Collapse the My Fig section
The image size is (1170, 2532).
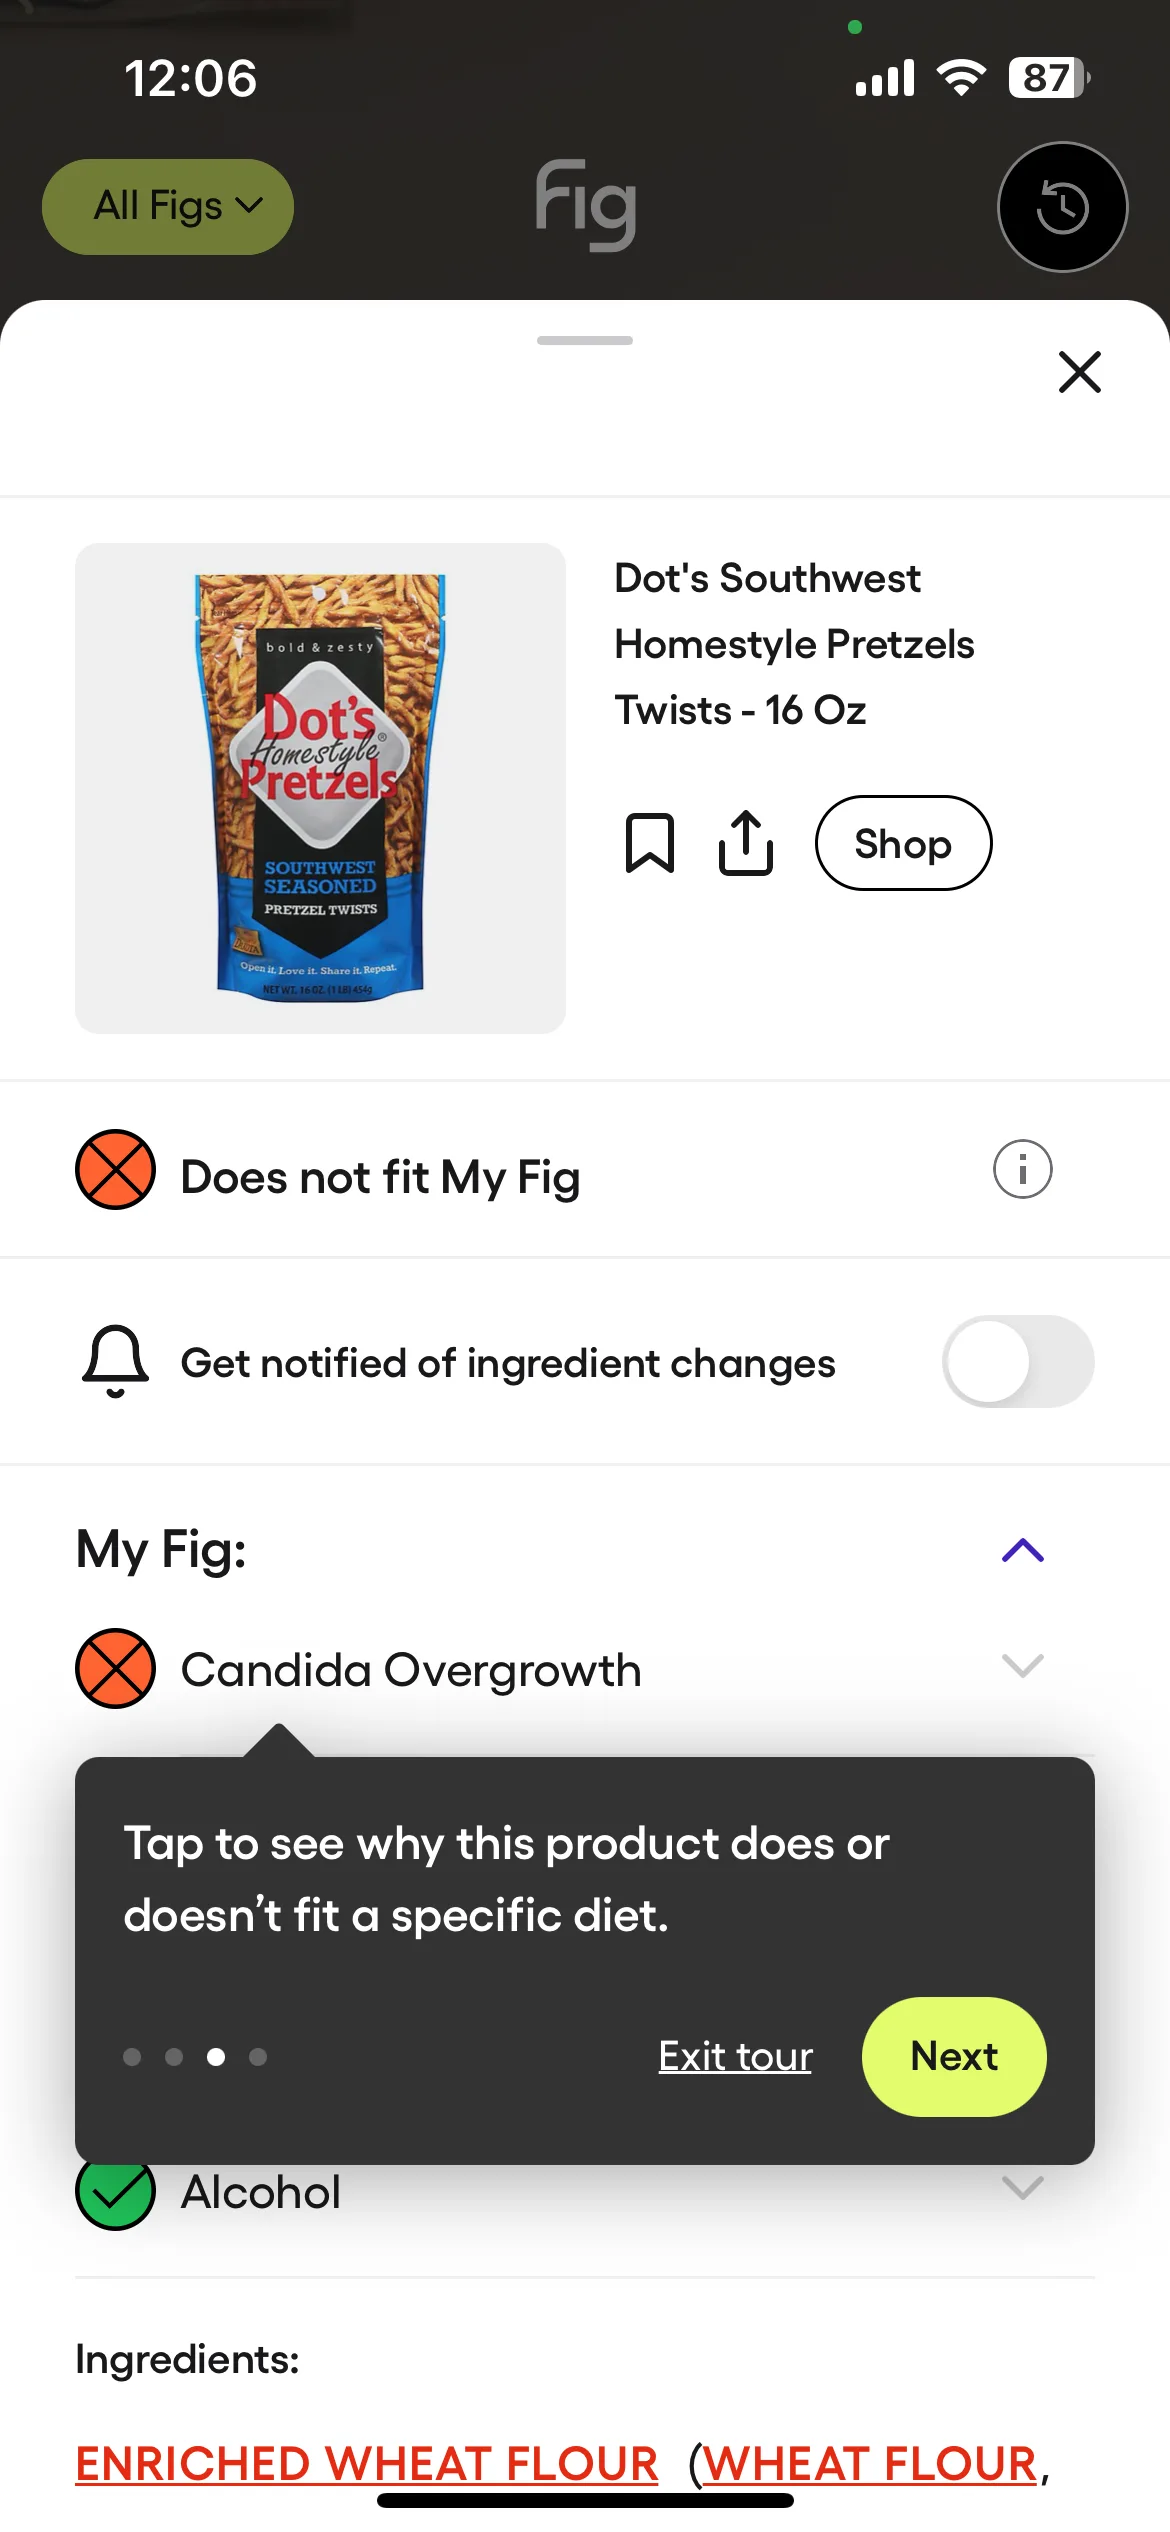1022,1550
